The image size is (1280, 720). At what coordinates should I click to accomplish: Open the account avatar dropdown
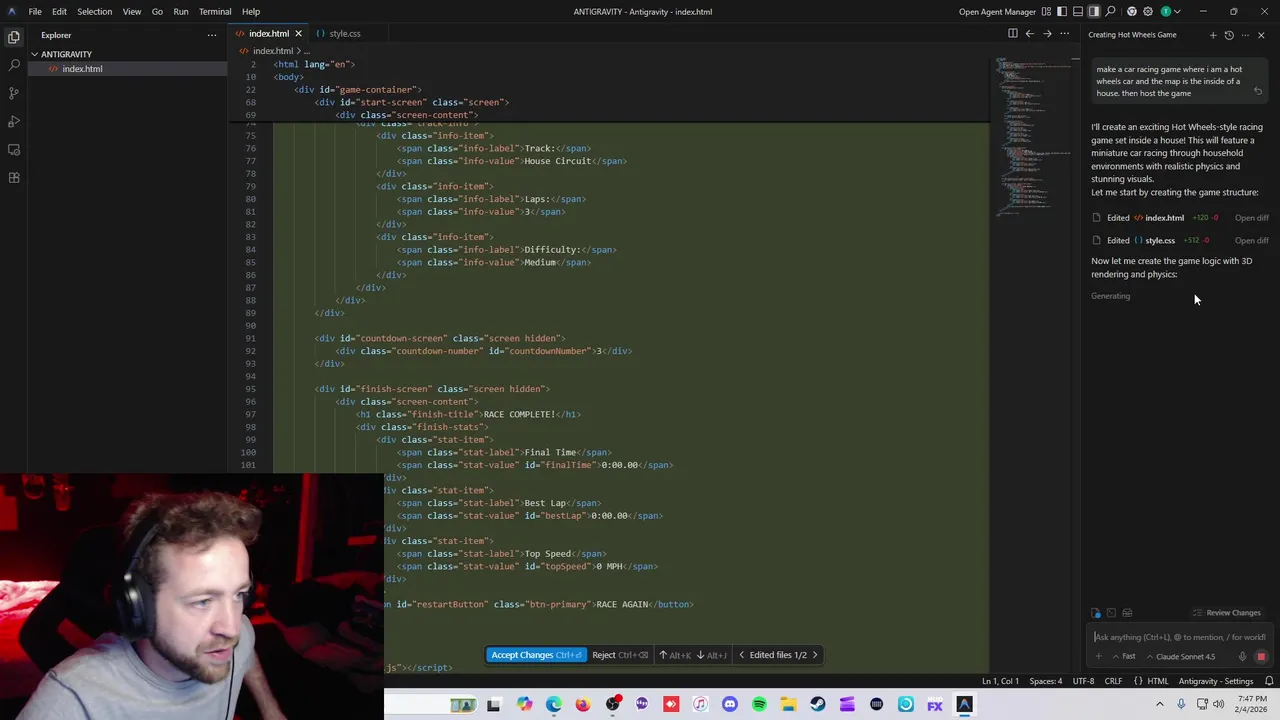(1171, 12)
